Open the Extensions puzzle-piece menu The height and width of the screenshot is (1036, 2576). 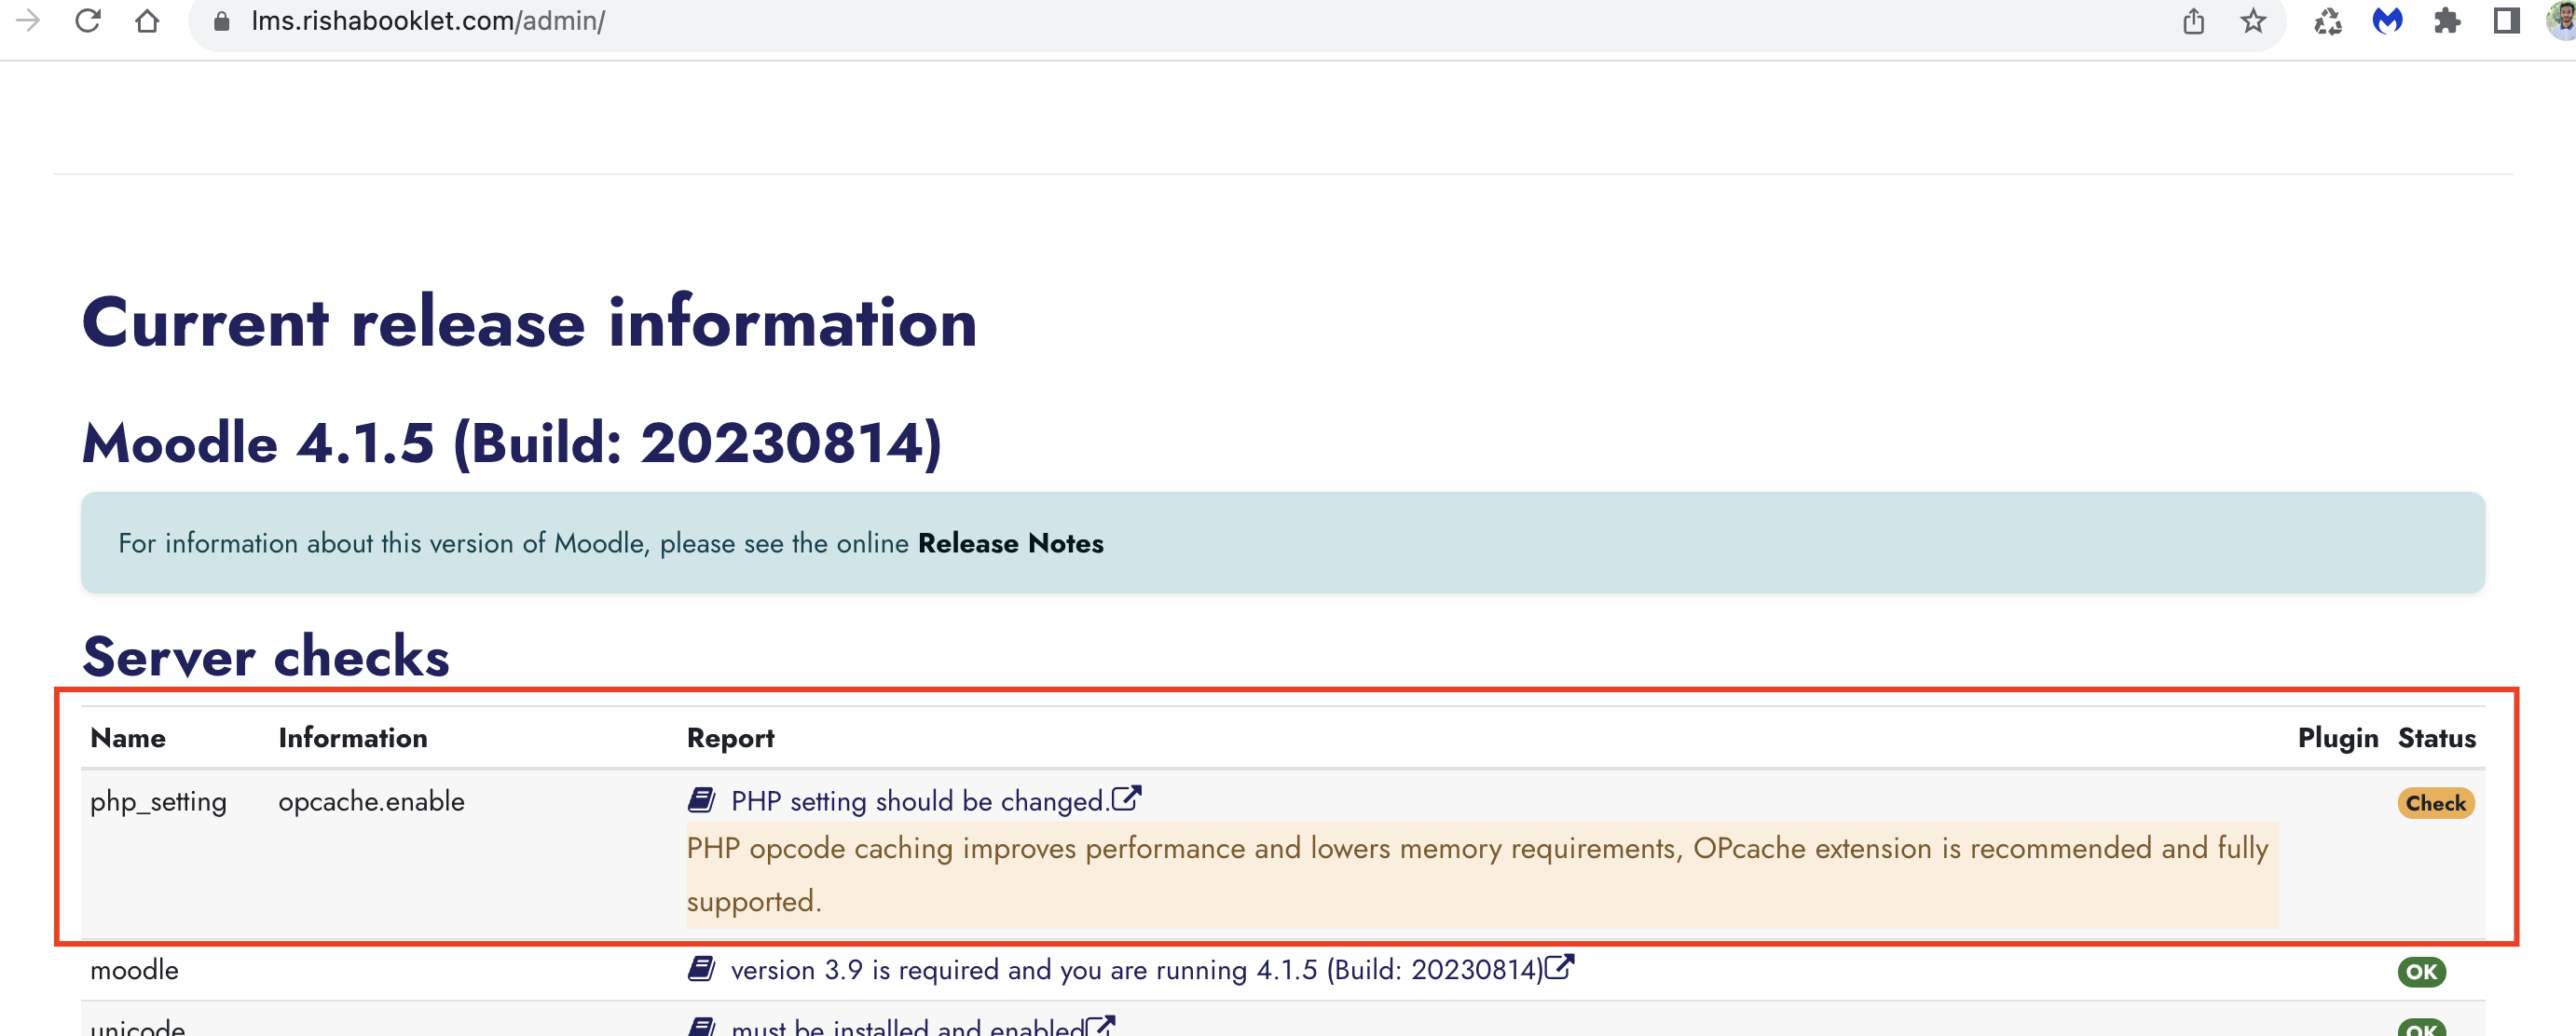[x=2446, y=21]
